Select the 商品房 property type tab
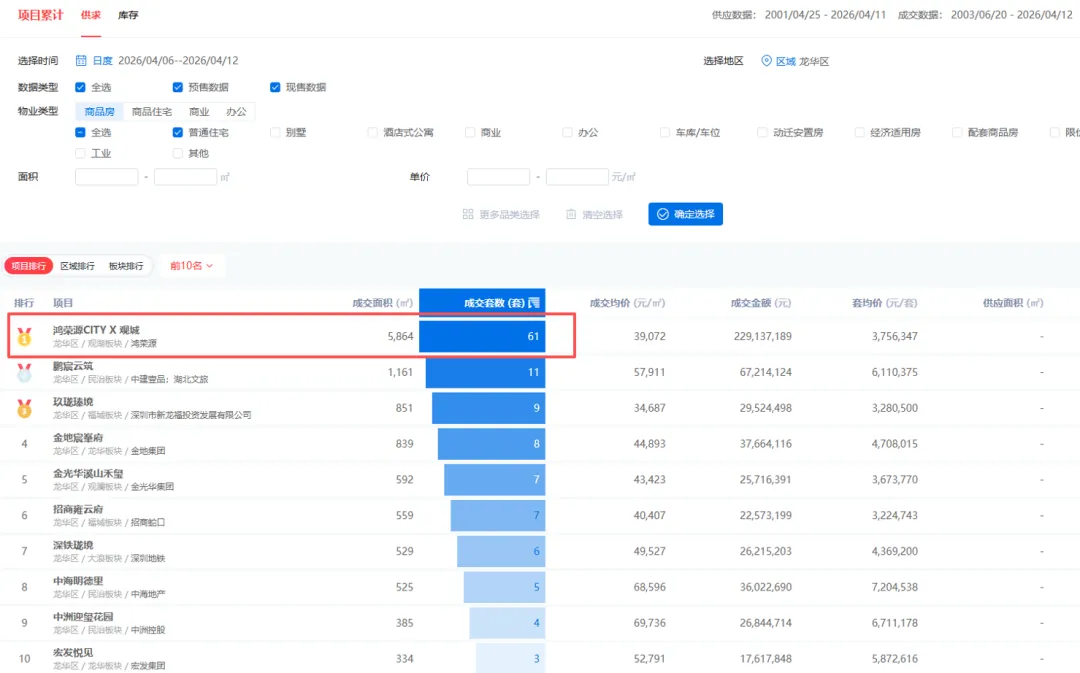 (x=99, y=112)
